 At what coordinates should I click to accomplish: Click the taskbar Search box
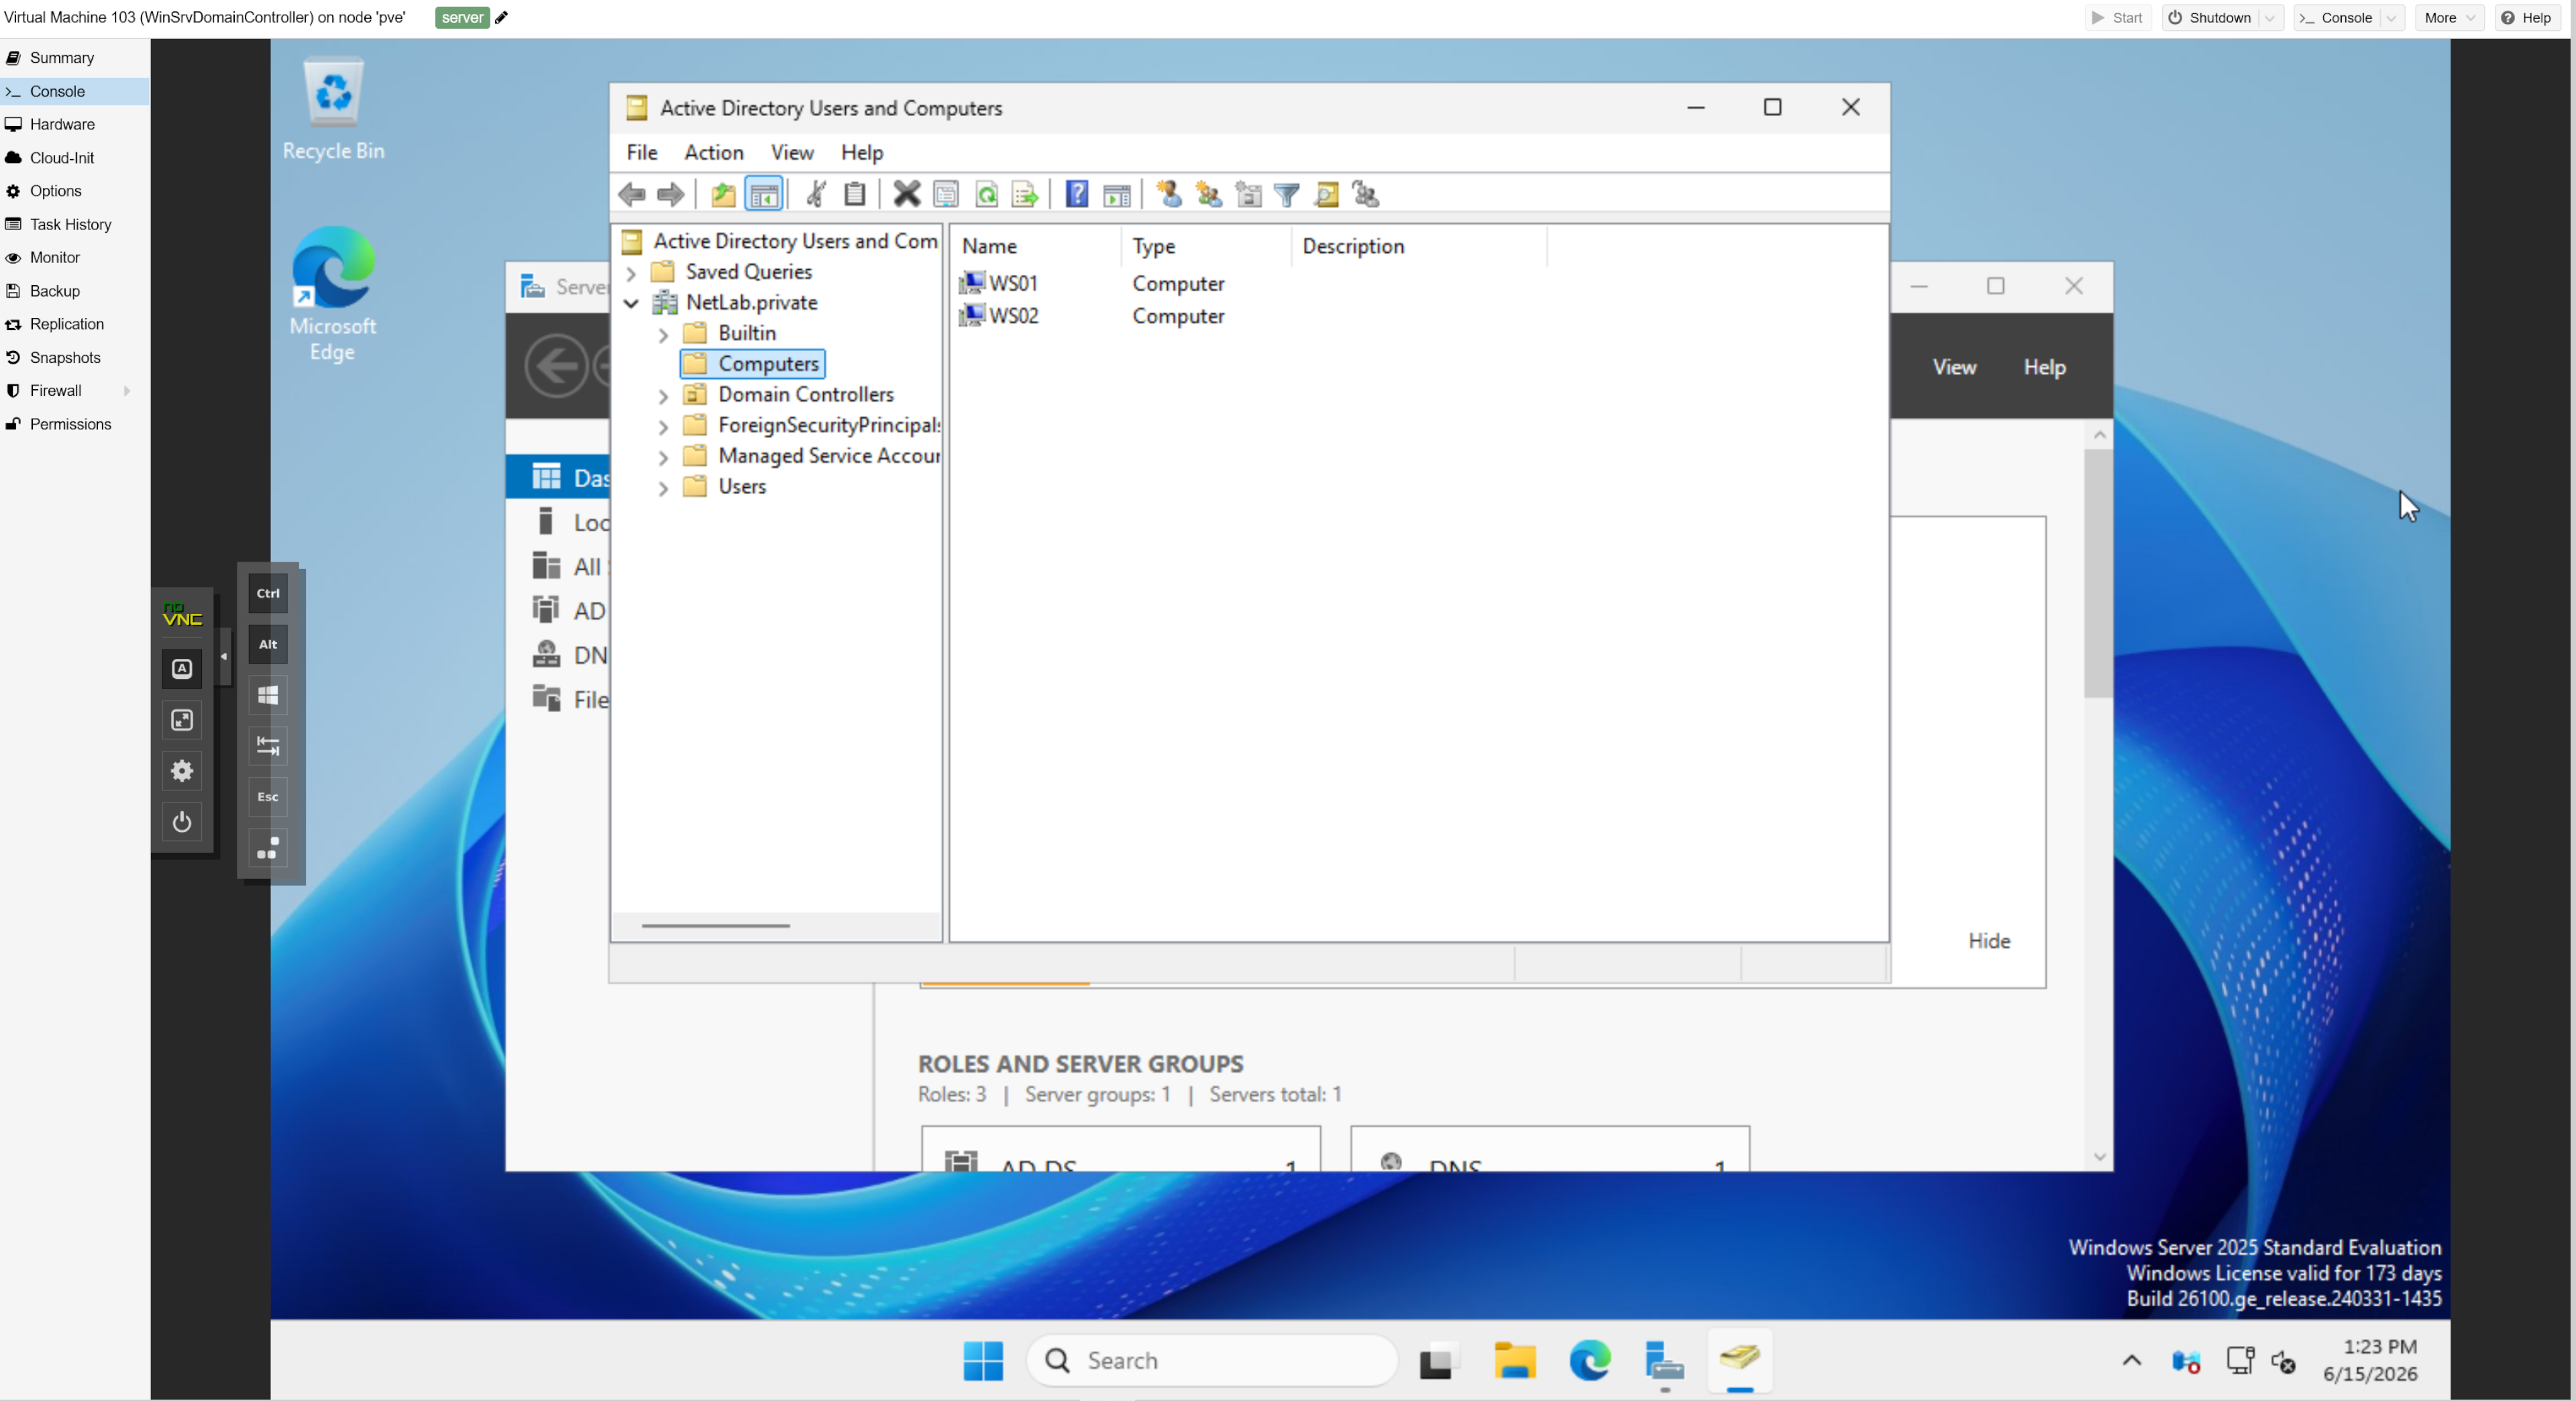tap(1211, 1360)
